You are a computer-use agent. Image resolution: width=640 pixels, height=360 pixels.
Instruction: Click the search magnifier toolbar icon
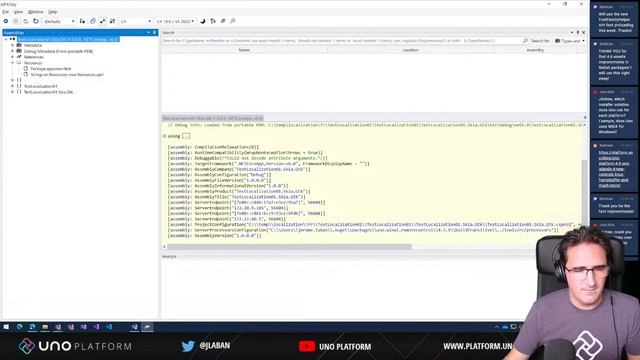coord(233,21)
